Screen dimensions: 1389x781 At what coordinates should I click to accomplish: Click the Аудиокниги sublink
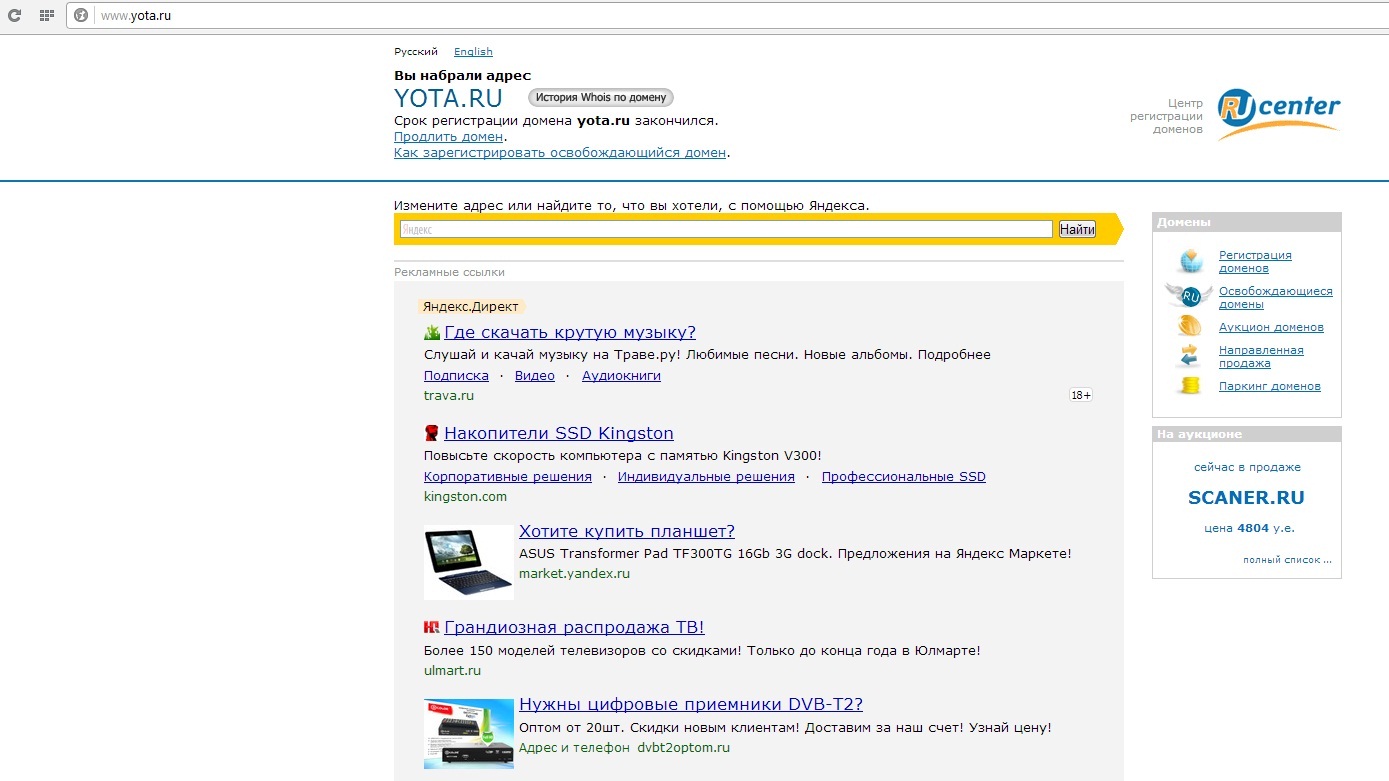pos(621,376)
